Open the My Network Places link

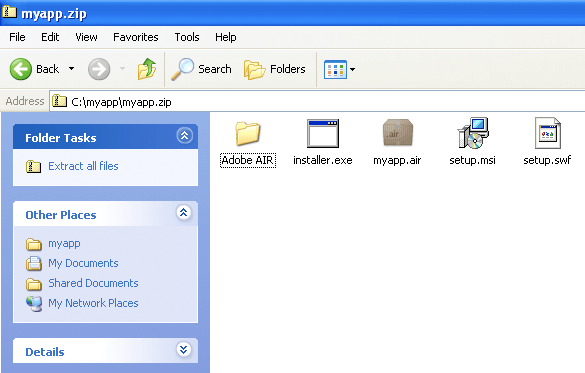93,303
